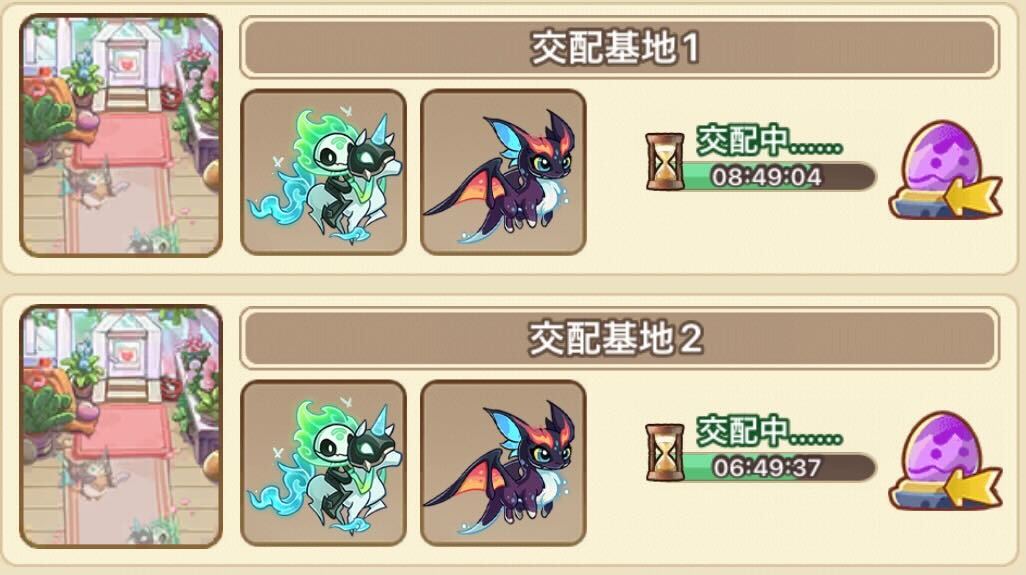Click the 06:49:37 timer progress bar
The height and width of the screenshot is (575, 1026).
coord(779,467)
